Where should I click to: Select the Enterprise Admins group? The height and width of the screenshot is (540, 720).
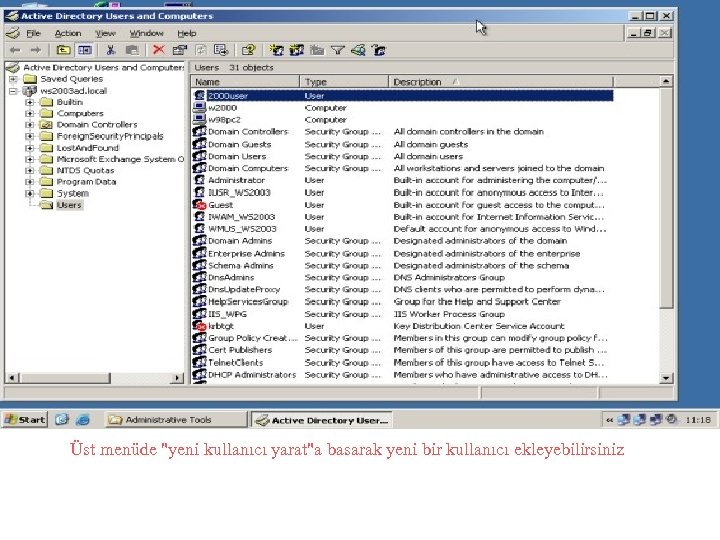(x=402, y=253)
